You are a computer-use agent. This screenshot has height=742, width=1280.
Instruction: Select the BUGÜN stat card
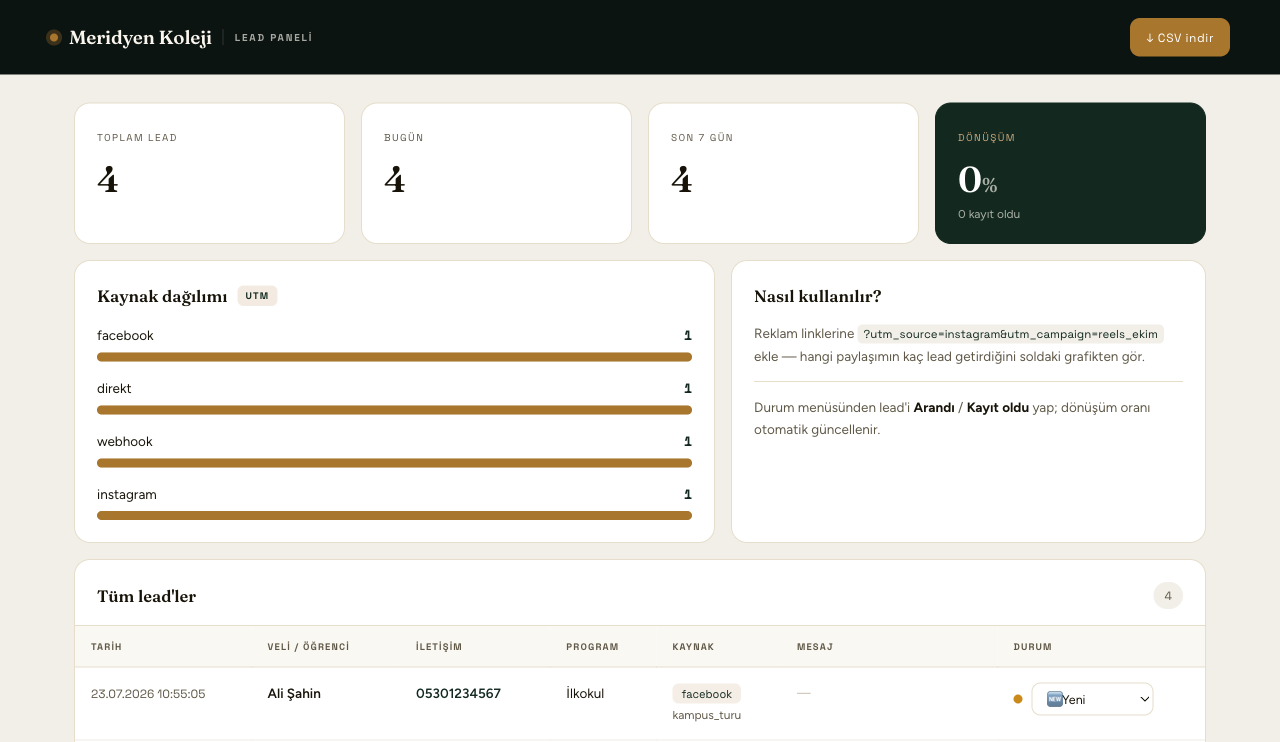(496, 173)
